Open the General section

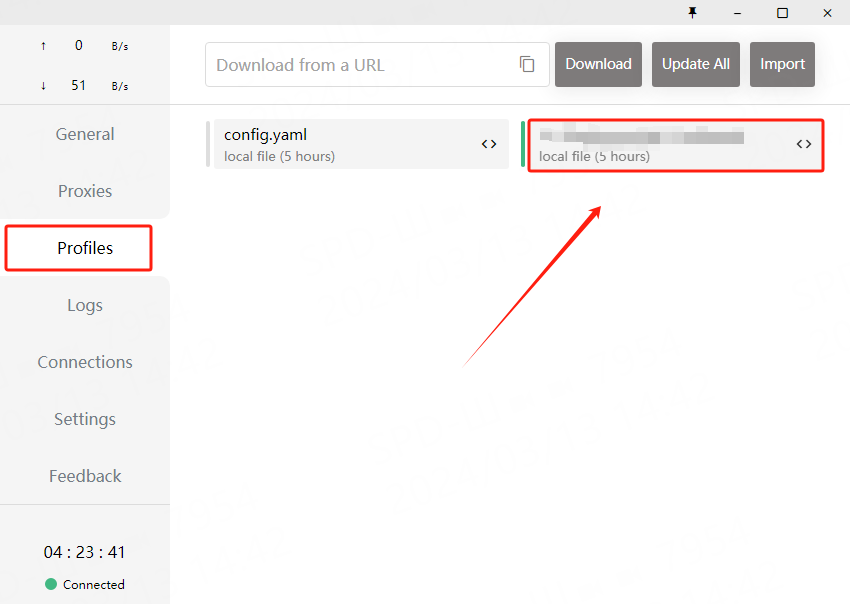(85, 134)
